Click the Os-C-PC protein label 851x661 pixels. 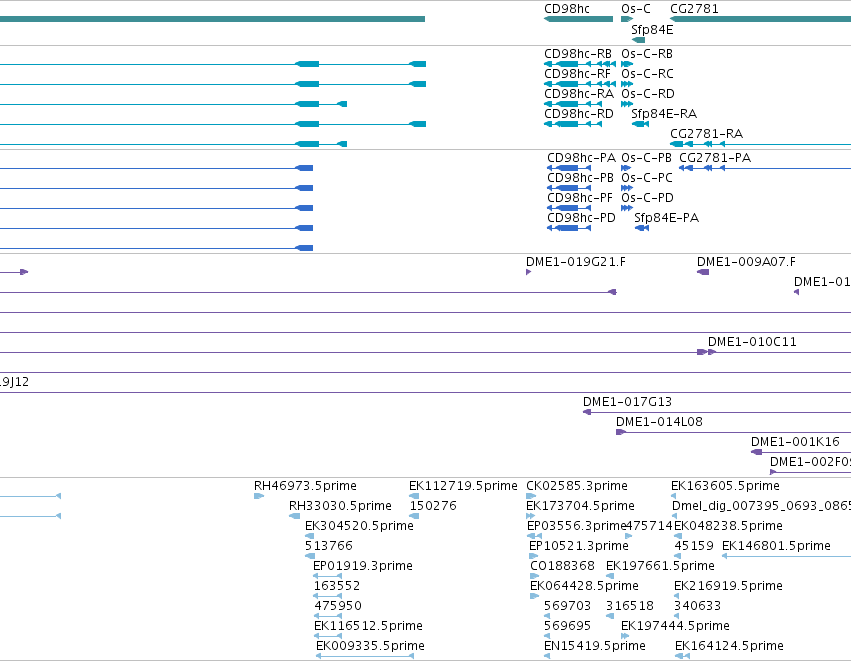point(647,178)
